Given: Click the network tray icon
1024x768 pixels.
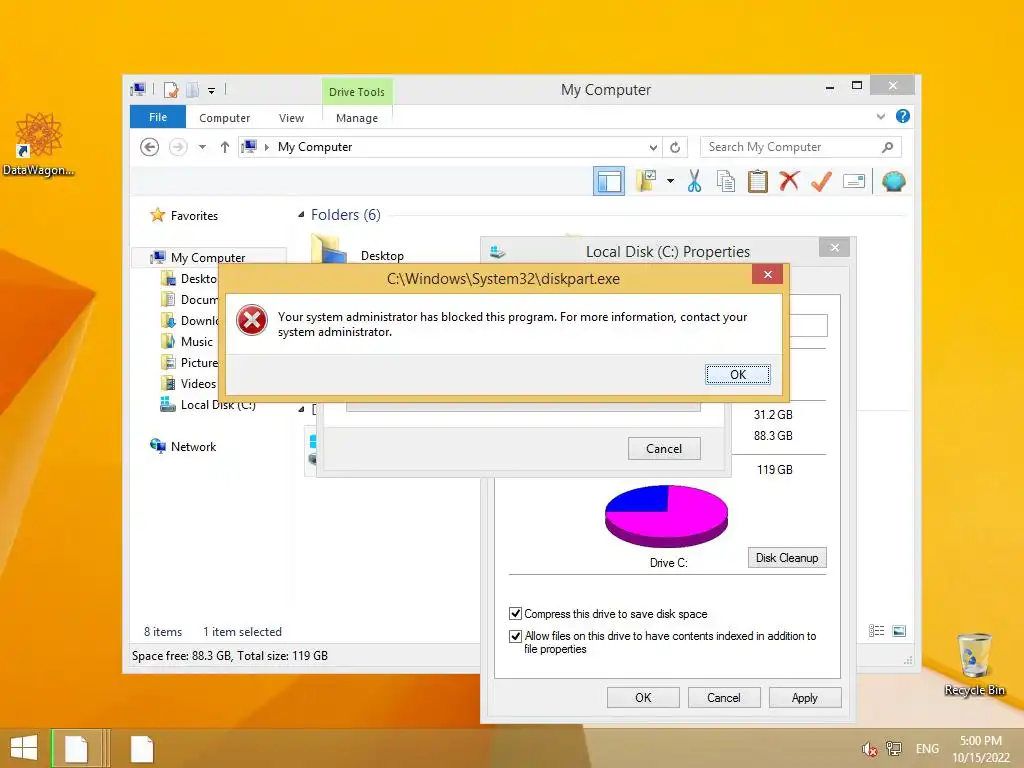Looking at the screenshot, I should (x=893, y=749).
